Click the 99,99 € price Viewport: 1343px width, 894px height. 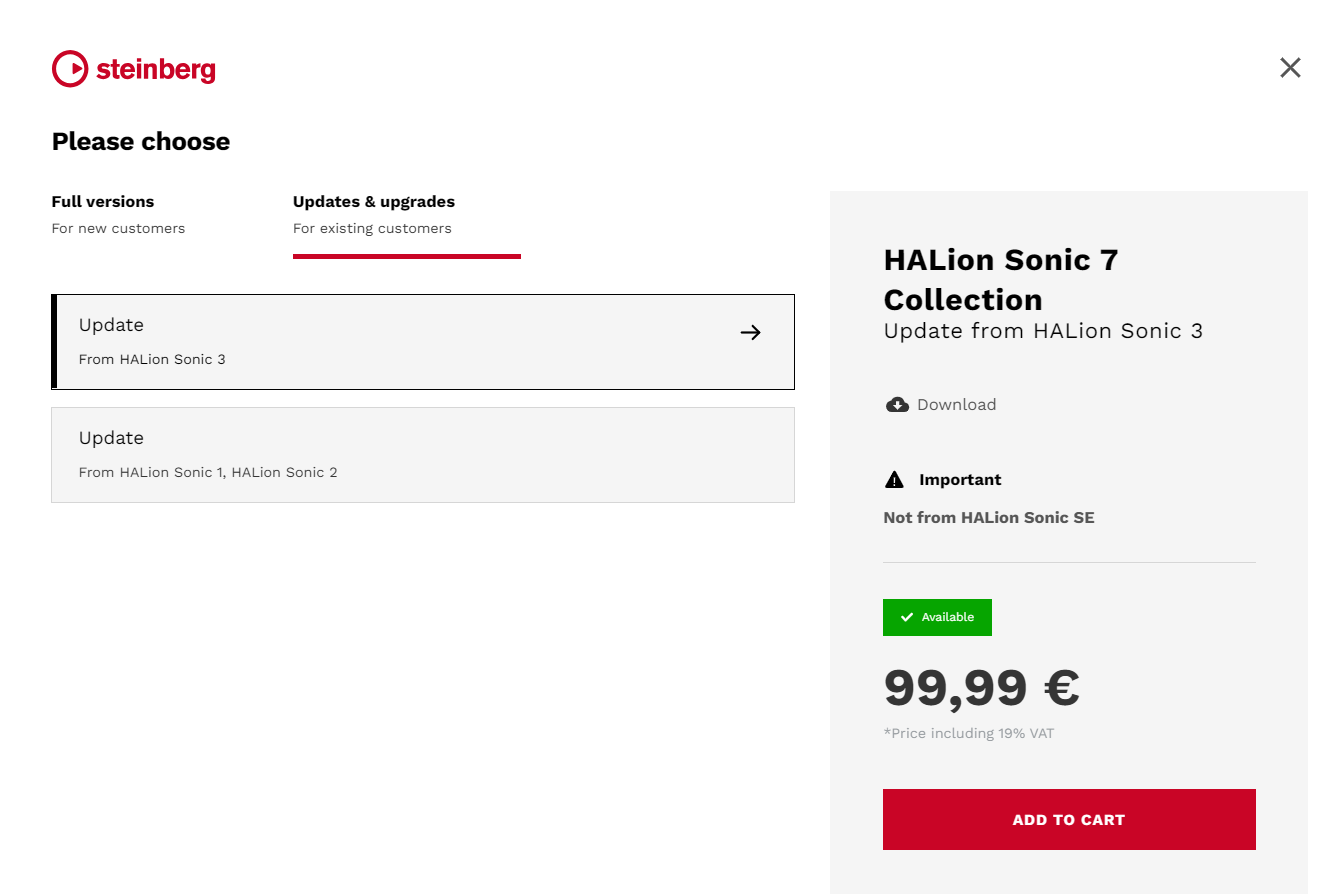pyautogui.click(x=981, y=687)
